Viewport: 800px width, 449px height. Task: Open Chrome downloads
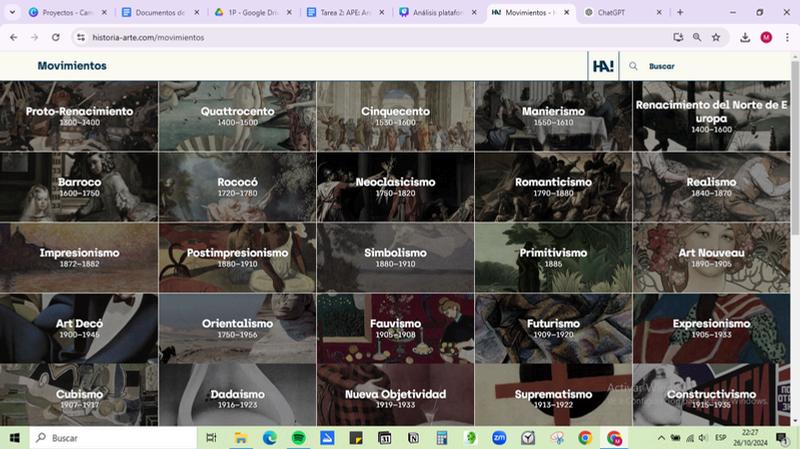tap(745, 37)
